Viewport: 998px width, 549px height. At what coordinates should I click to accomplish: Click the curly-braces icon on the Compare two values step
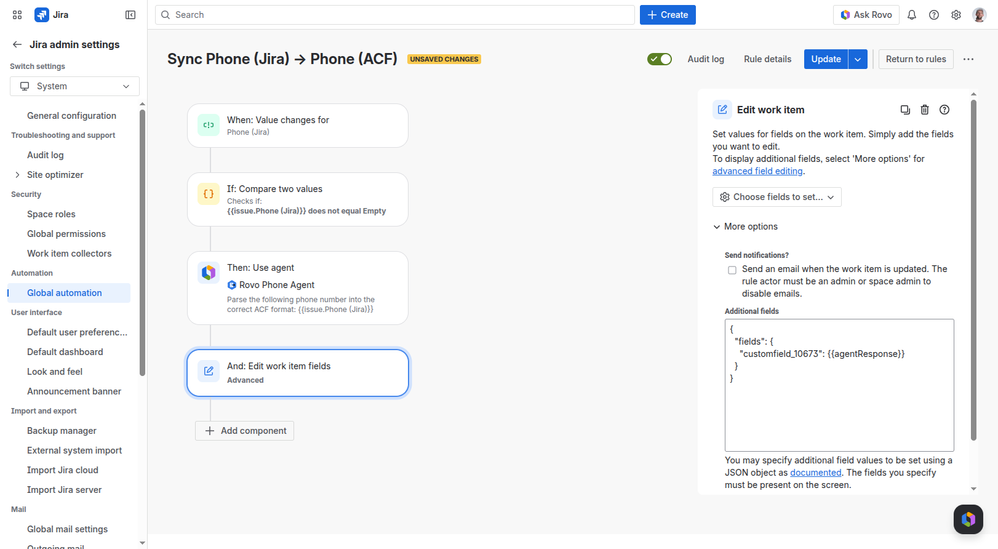(x=208, y=194)
